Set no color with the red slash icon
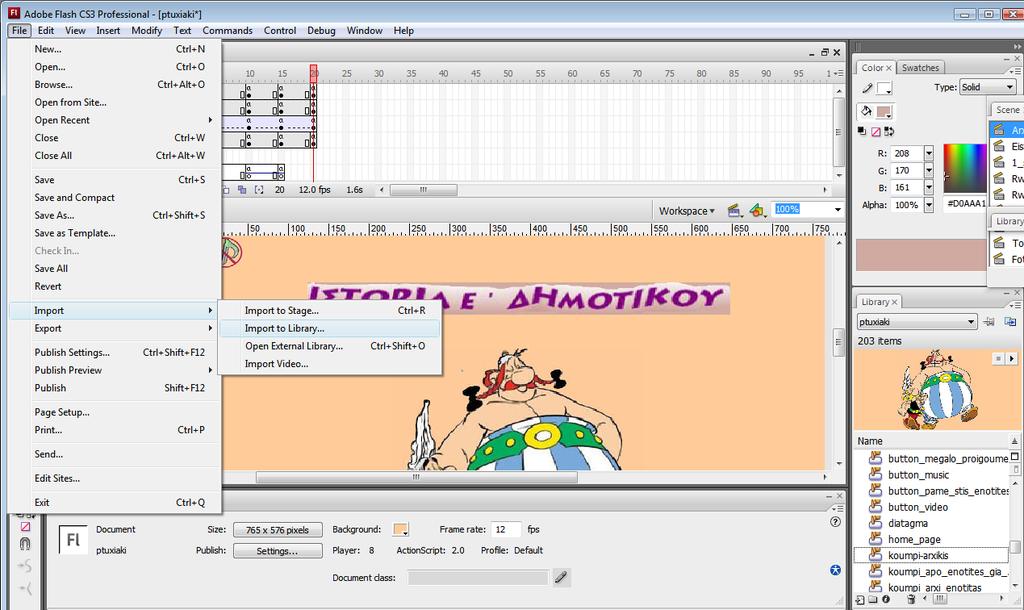The width and height of the screenshot is (1024, 610). point(876,131)
